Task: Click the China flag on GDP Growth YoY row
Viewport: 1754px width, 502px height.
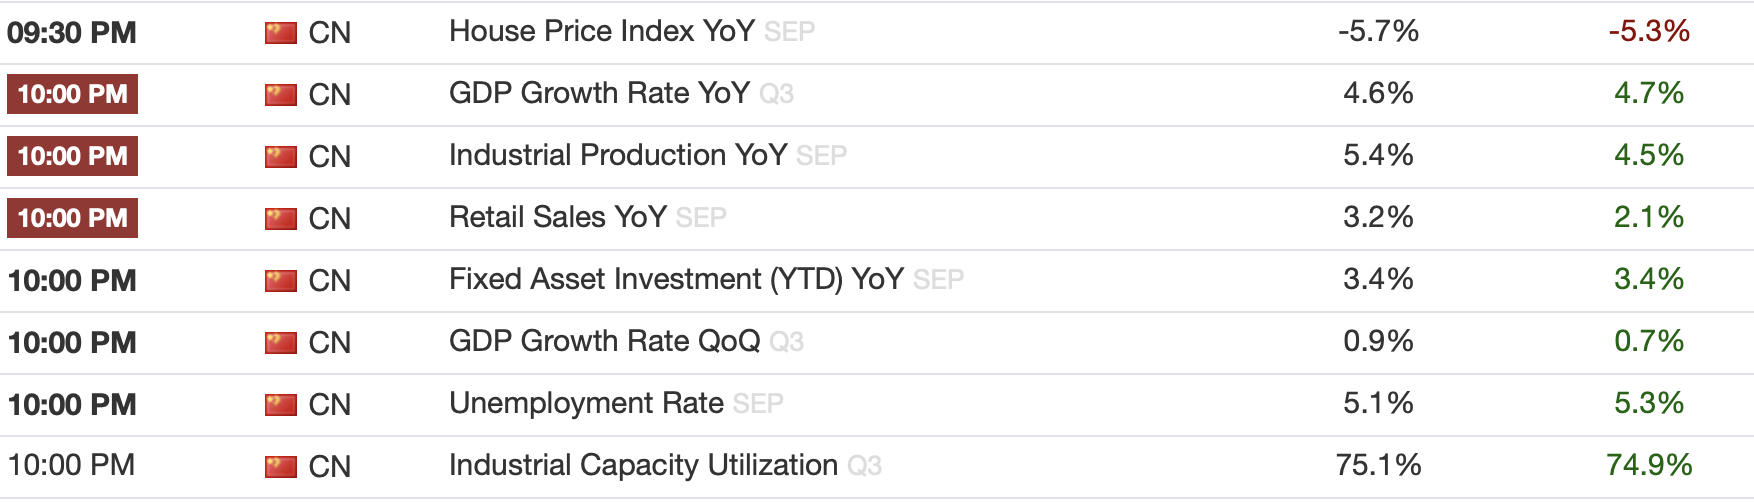Action: (x=281, y=95)
